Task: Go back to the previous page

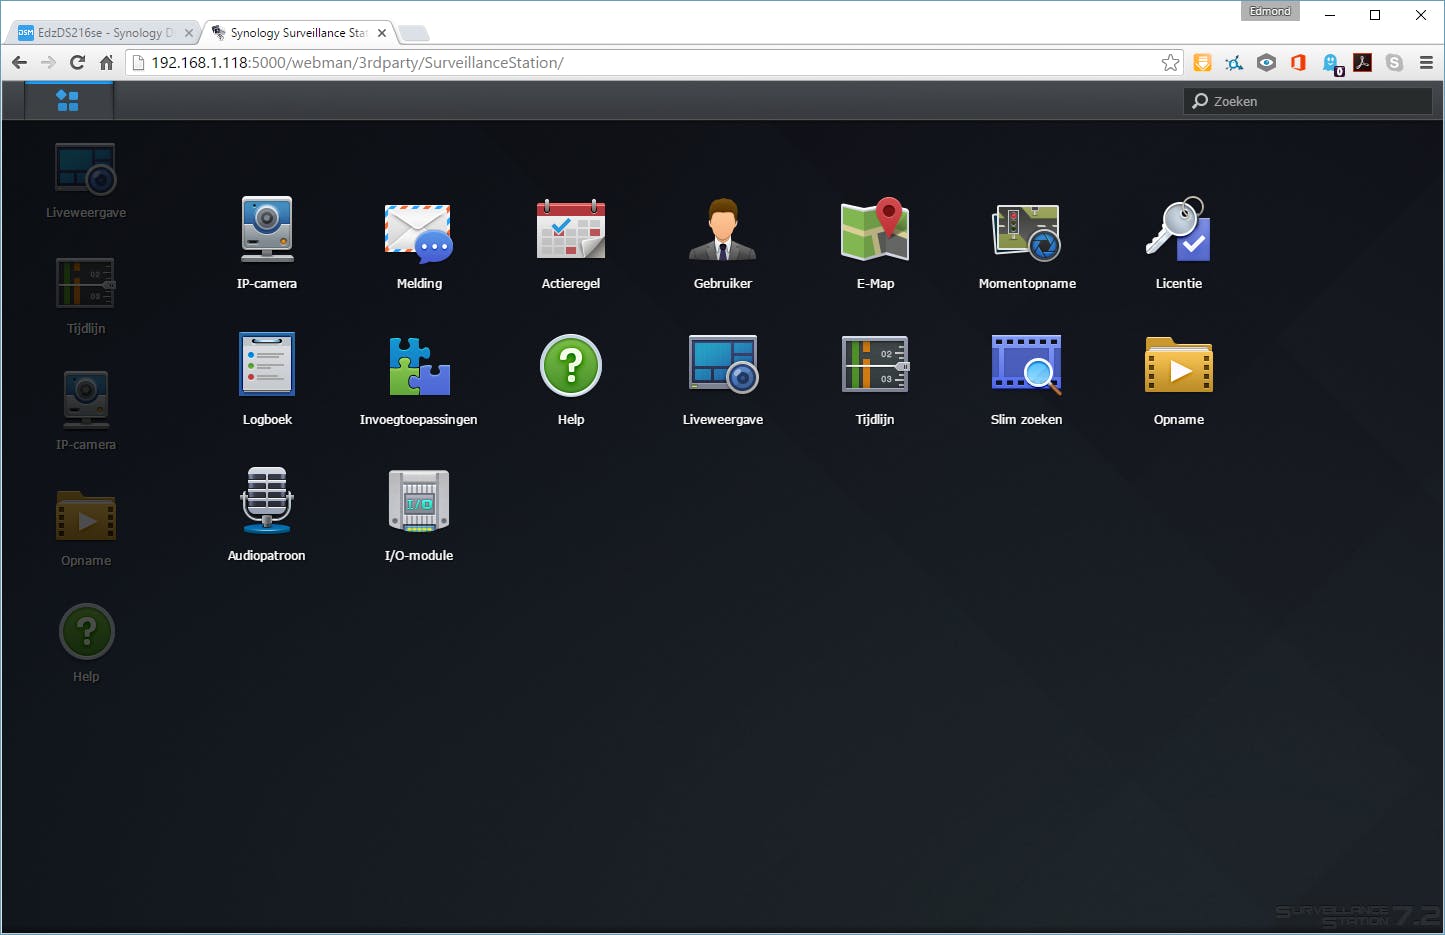Action: point(19,63)
